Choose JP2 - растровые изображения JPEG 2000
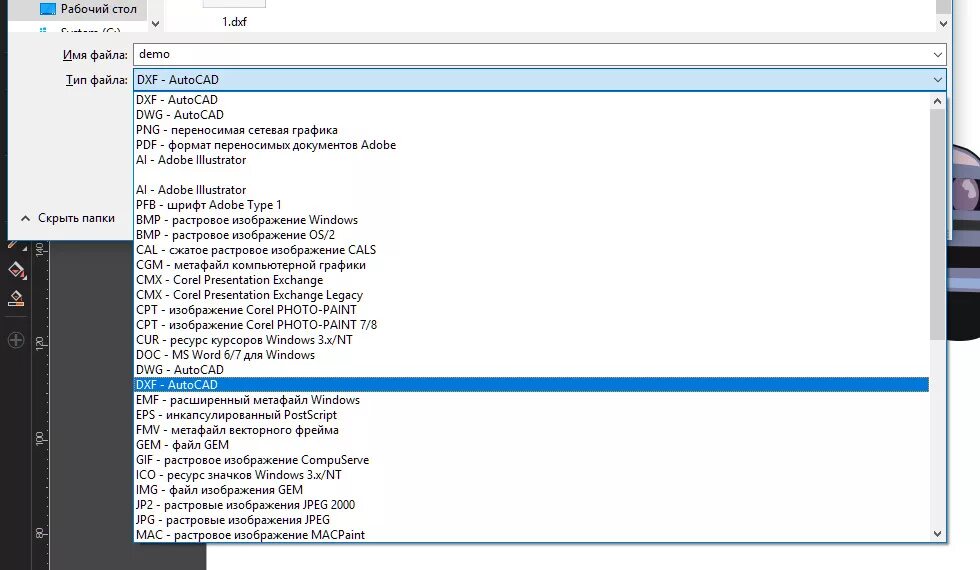 (x=531, y=505)
